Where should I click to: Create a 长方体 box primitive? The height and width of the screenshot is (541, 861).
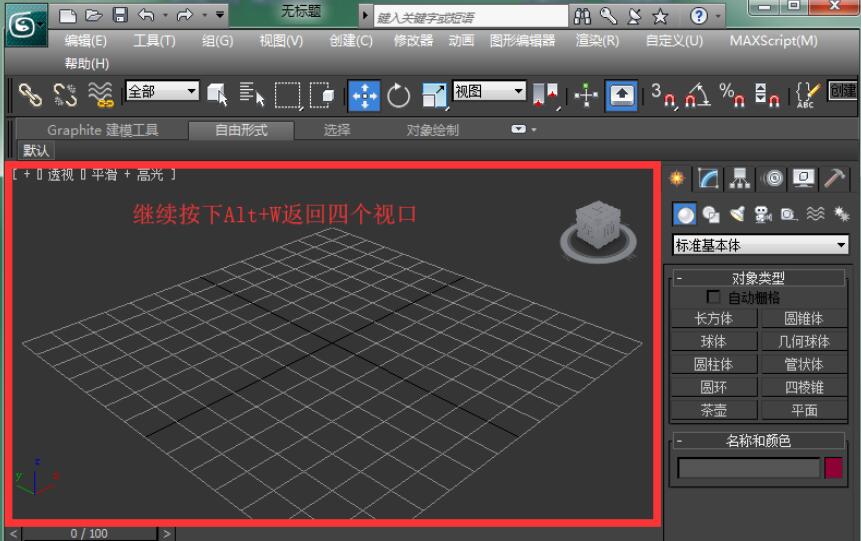pos(714,319)
